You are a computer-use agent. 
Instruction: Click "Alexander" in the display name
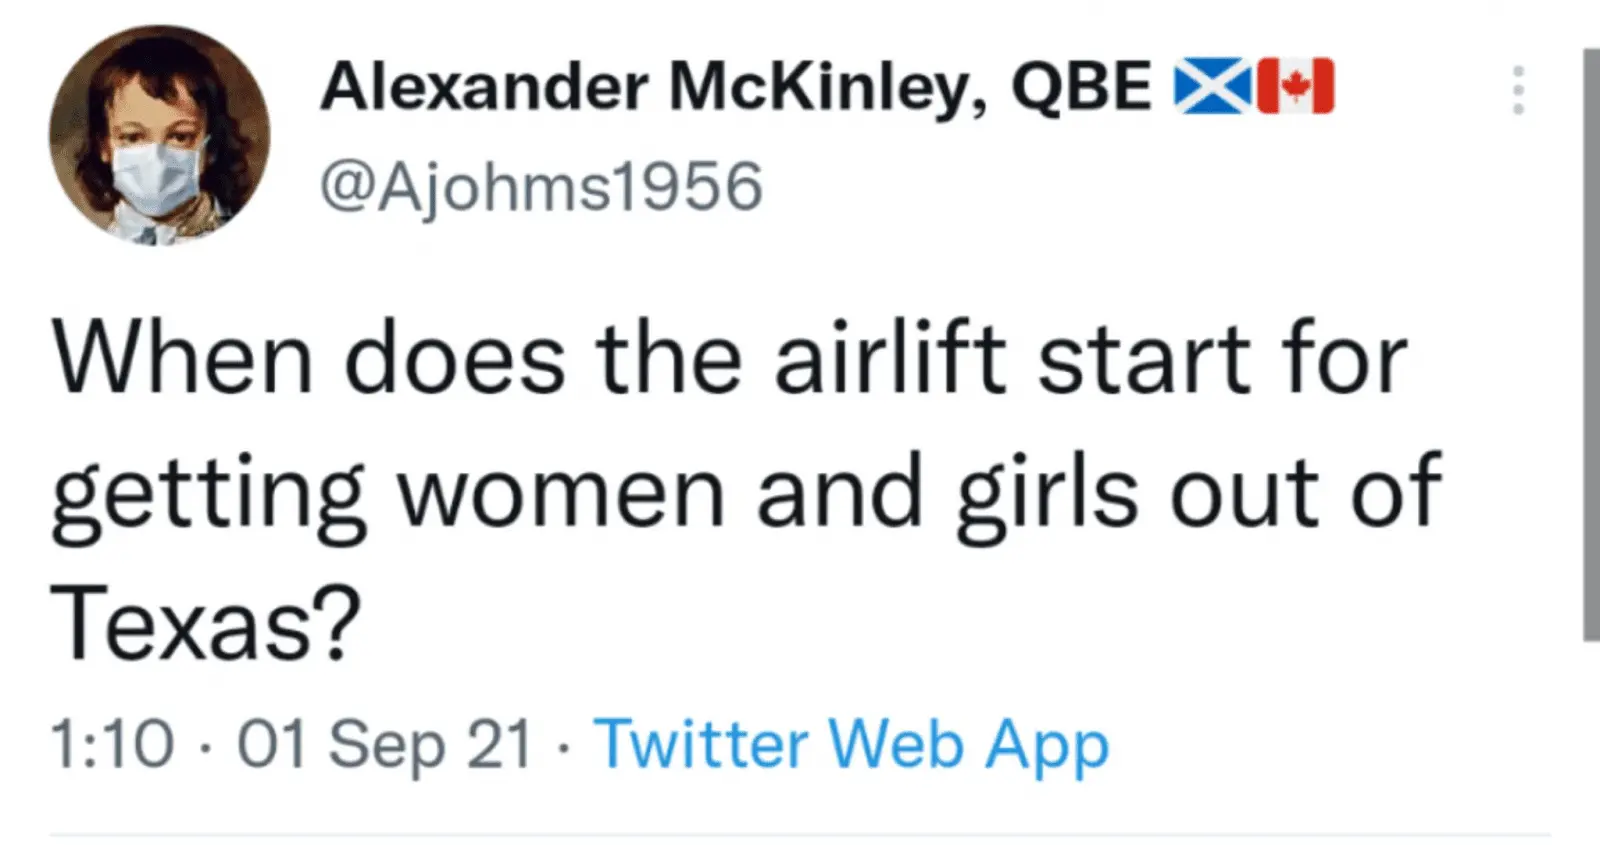484,87
